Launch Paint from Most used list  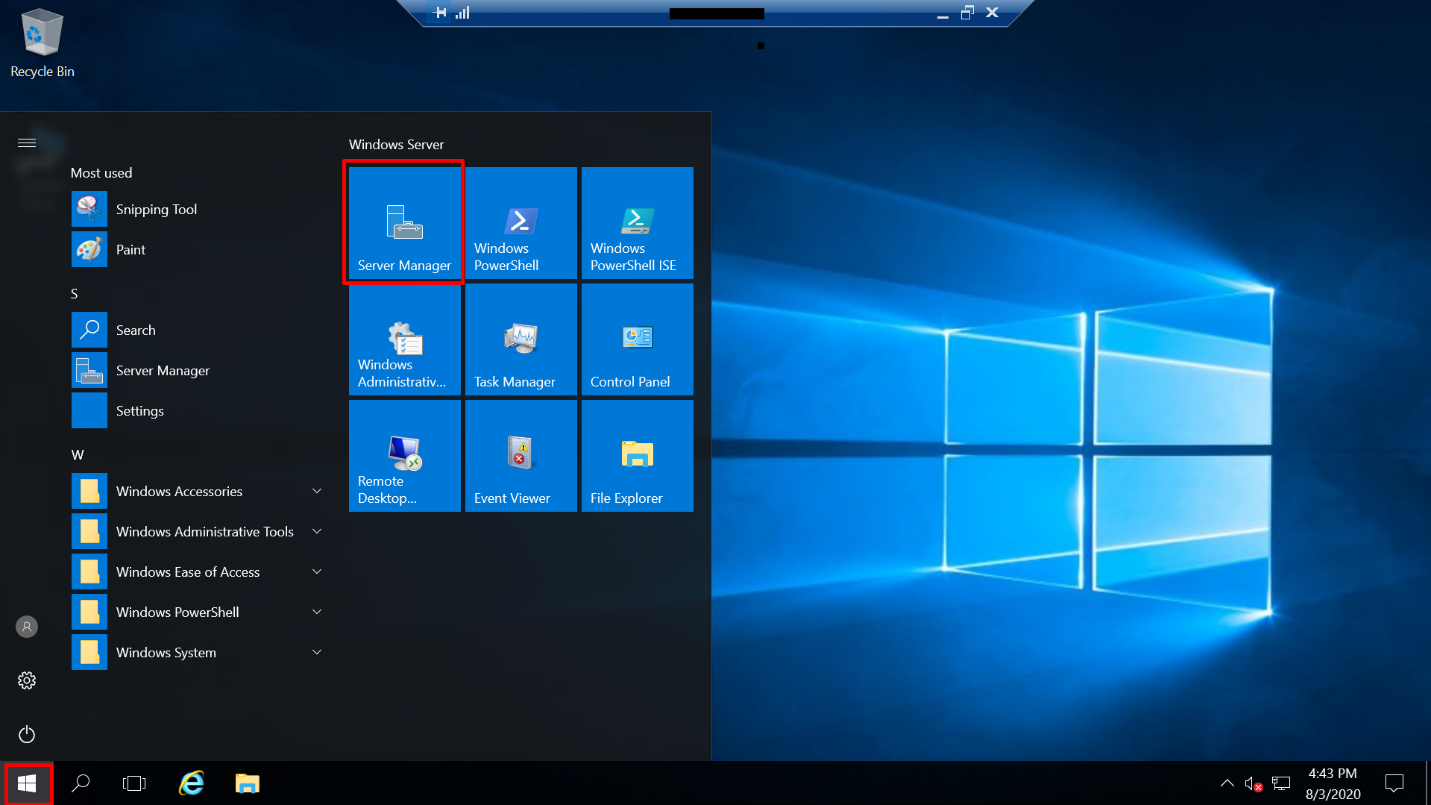click(199, 249)
